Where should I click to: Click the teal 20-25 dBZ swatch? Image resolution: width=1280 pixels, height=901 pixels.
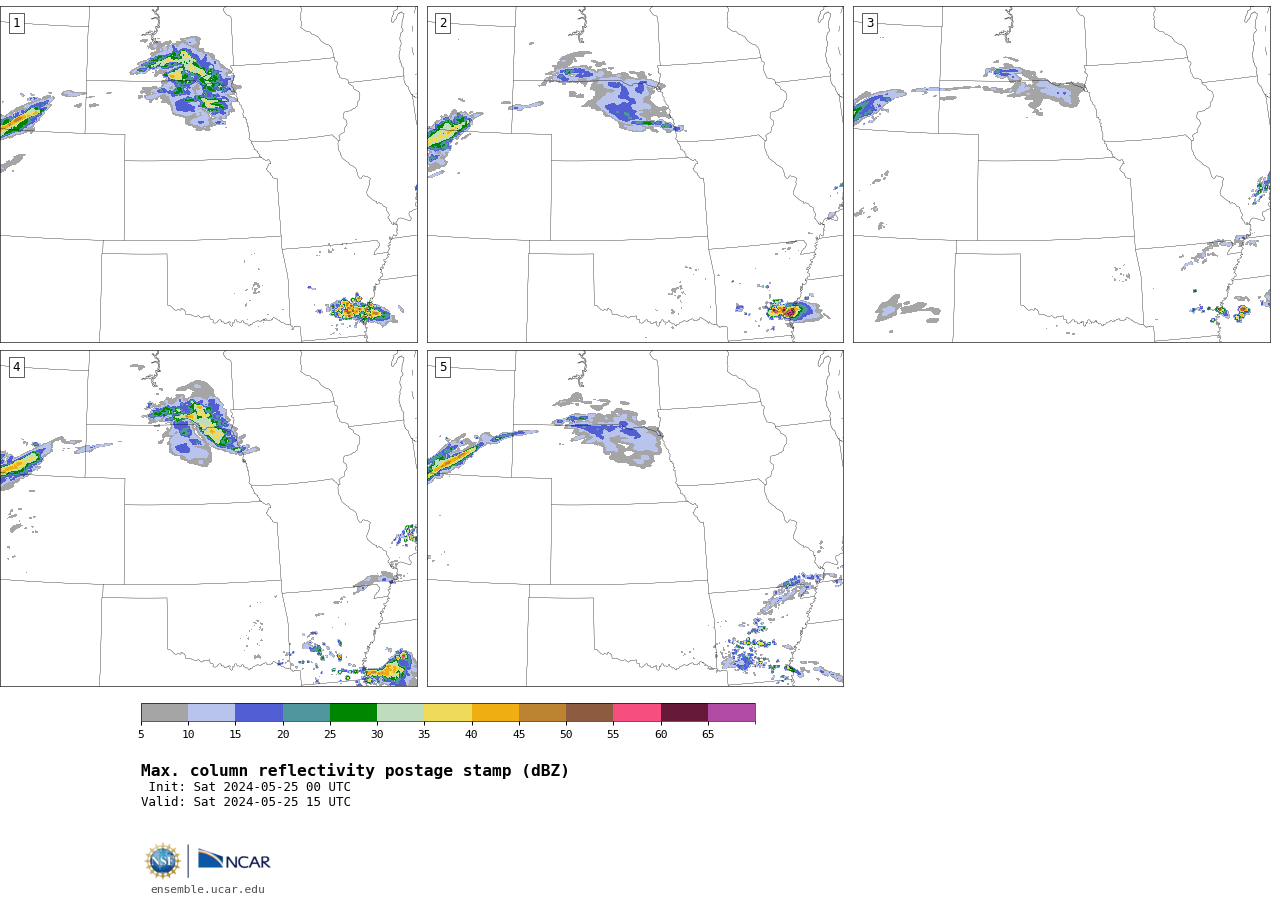click(306, 712)
